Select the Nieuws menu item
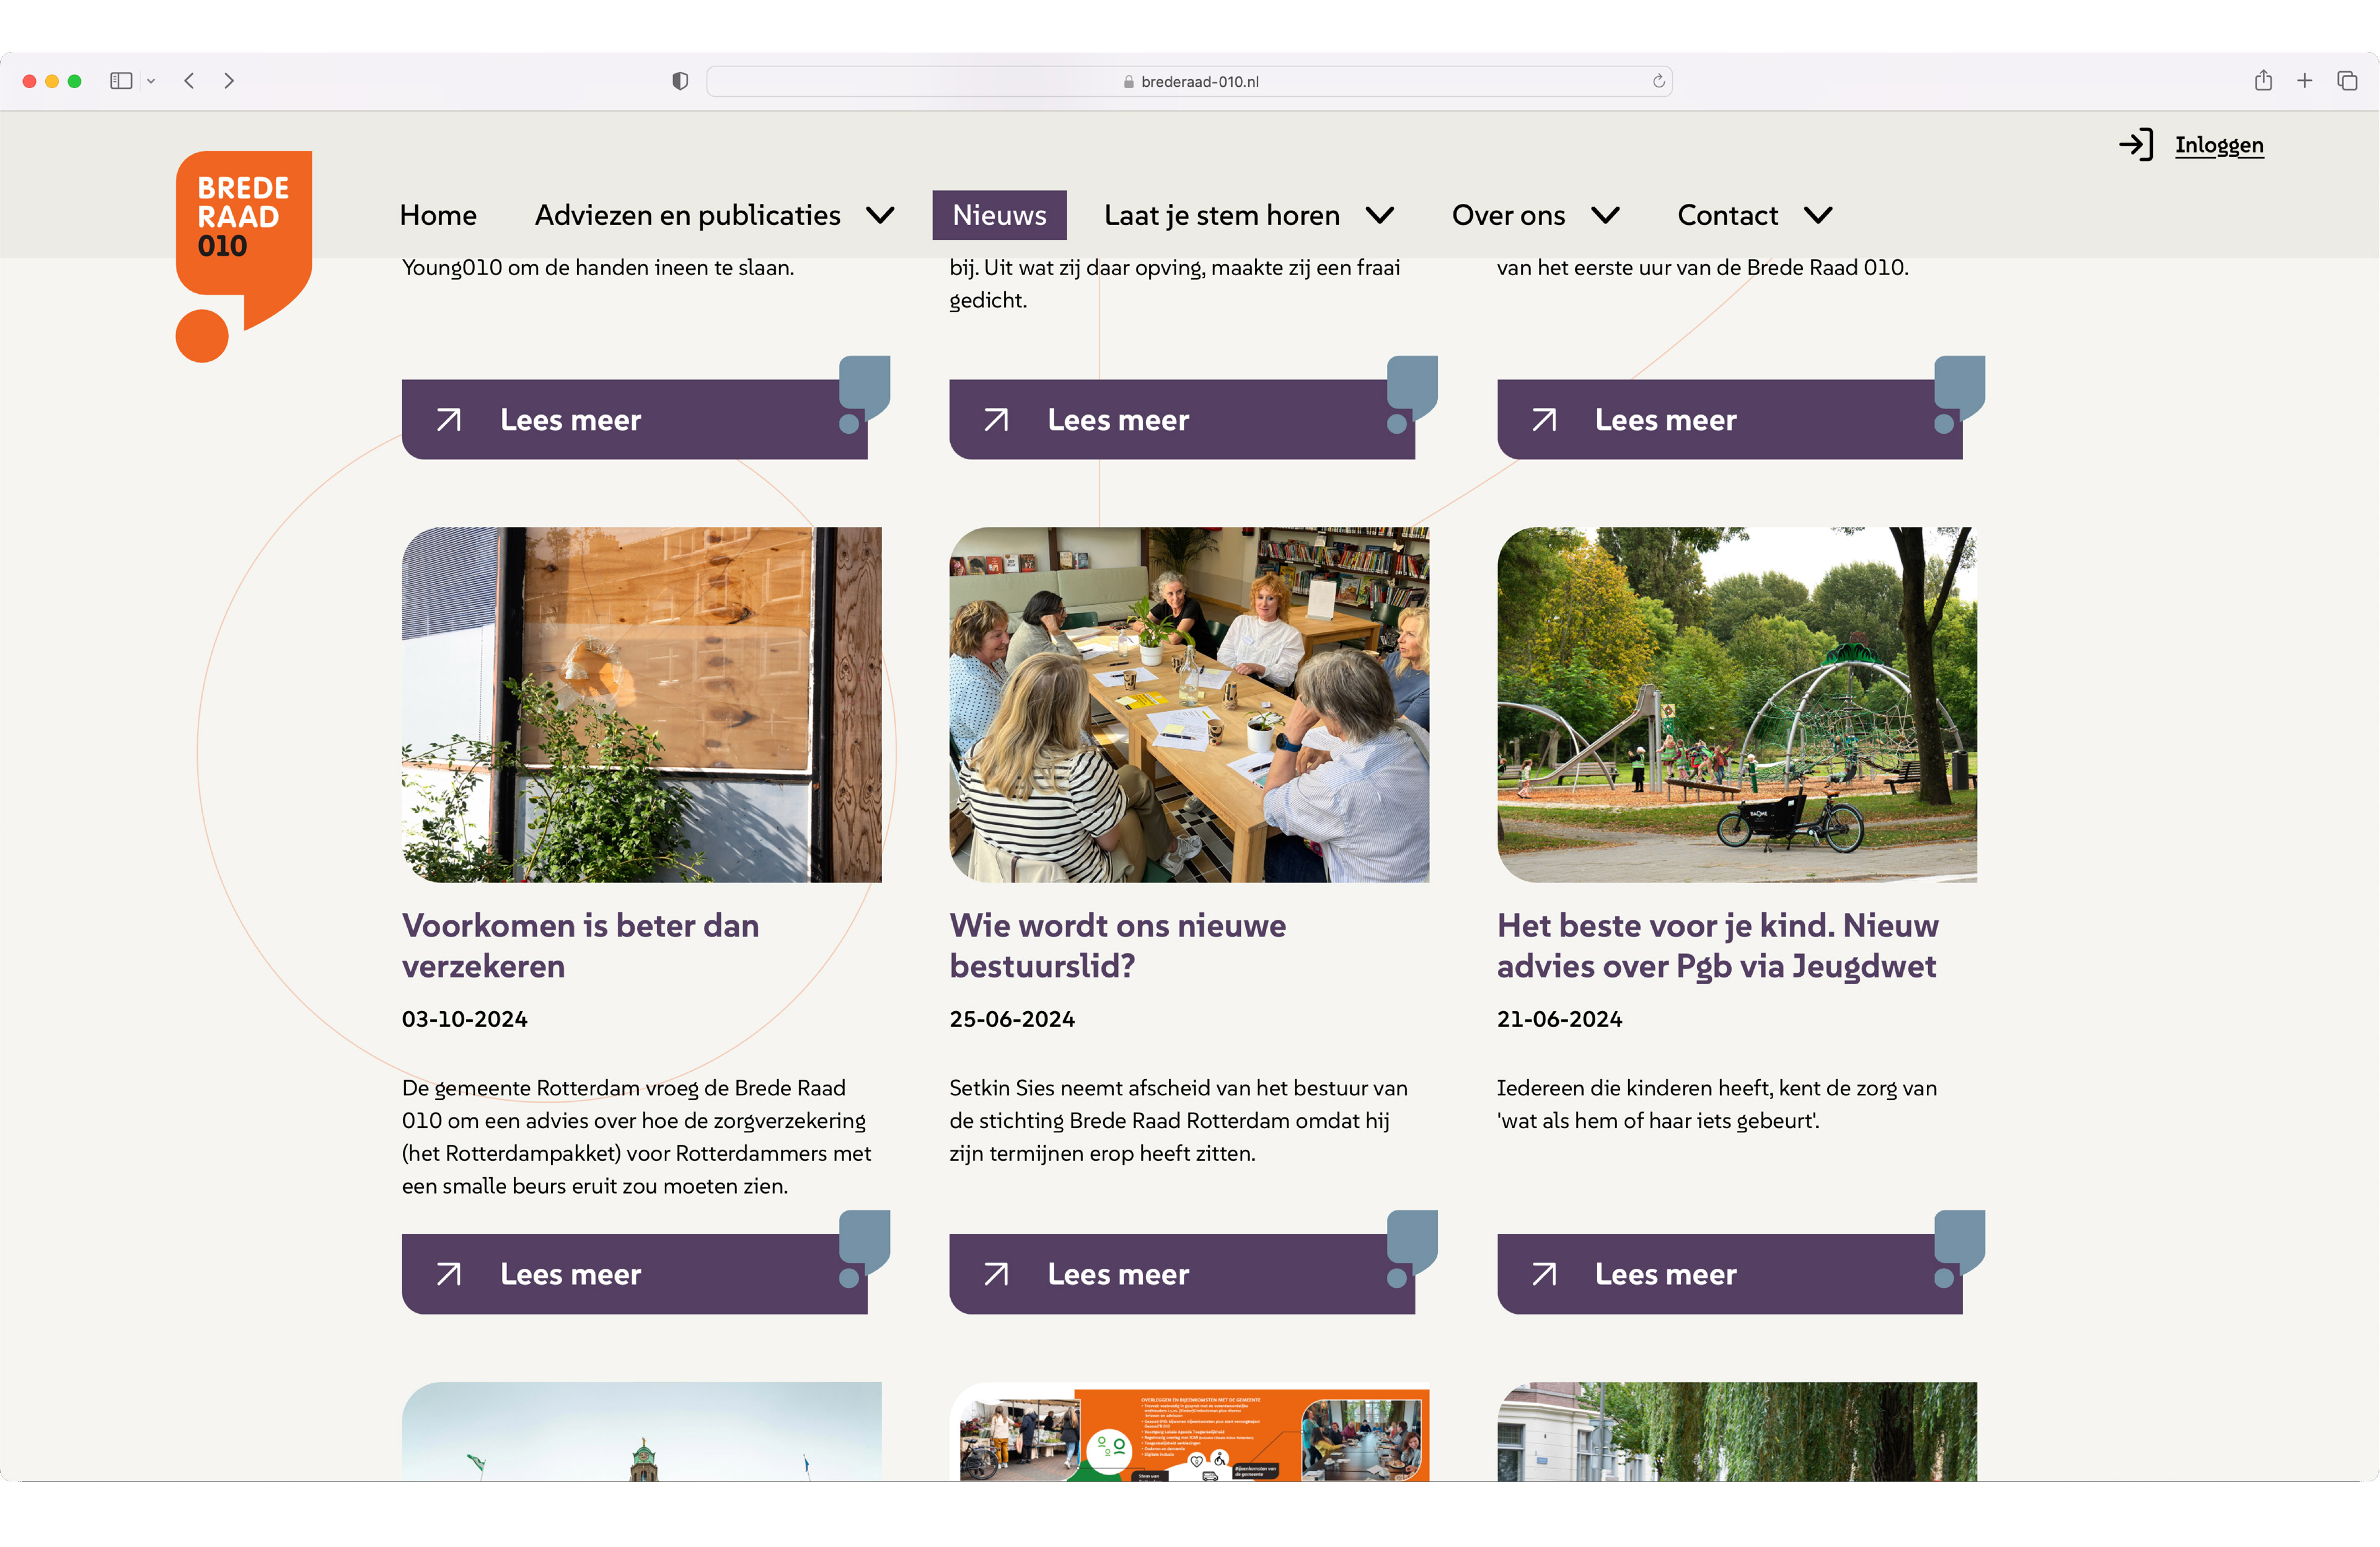Screen dimensions: 2380x1547 tap(999, 215)
